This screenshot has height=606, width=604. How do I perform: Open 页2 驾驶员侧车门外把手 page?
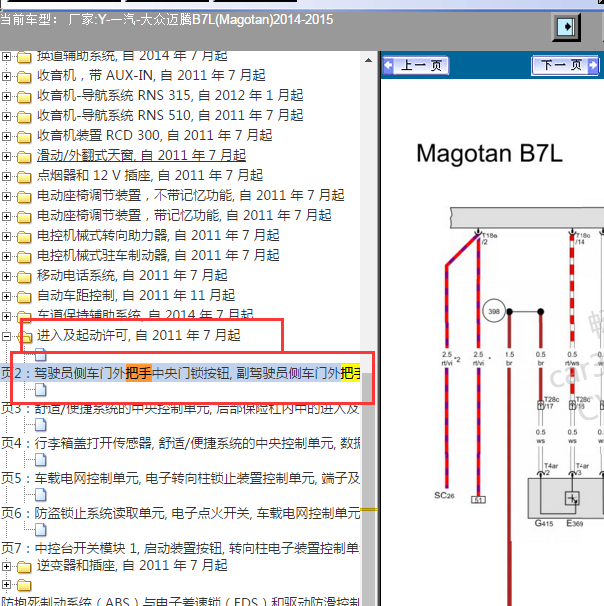tap(180, 373)
